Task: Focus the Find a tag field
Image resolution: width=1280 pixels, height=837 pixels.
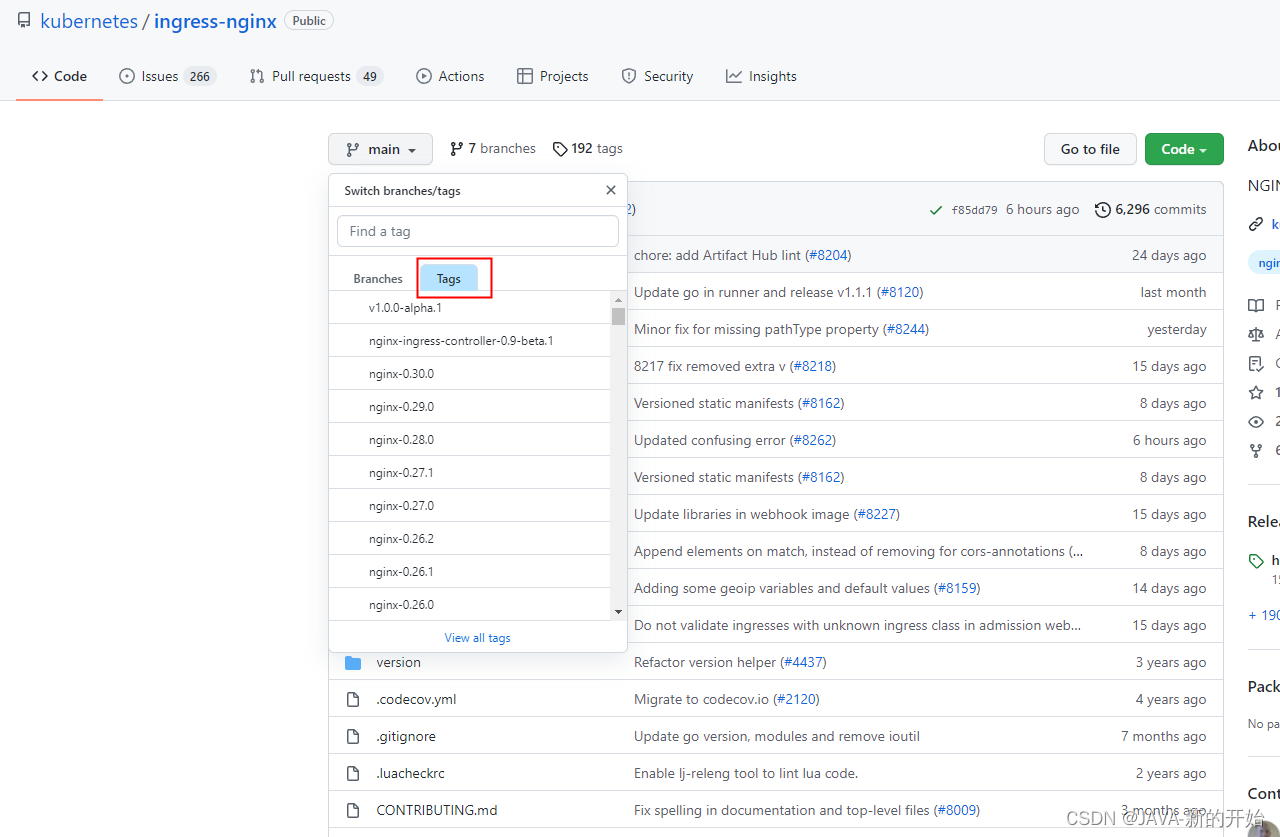Action: (x=478, y=231)
